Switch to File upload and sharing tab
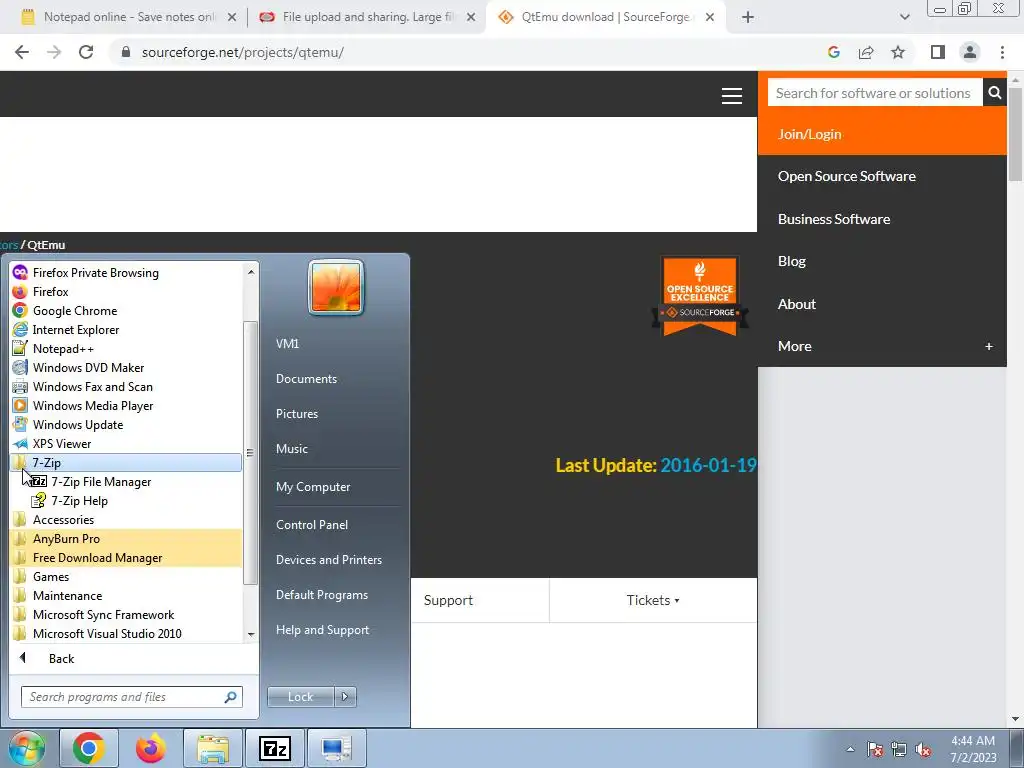Image resolution: width=1024 pixels, height=768 pixels. coord(367,17)
